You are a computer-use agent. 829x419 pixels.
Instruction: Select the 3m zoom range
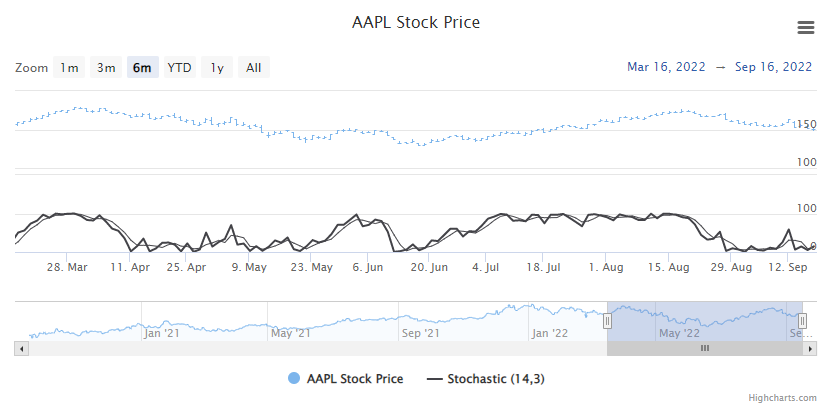105,68
